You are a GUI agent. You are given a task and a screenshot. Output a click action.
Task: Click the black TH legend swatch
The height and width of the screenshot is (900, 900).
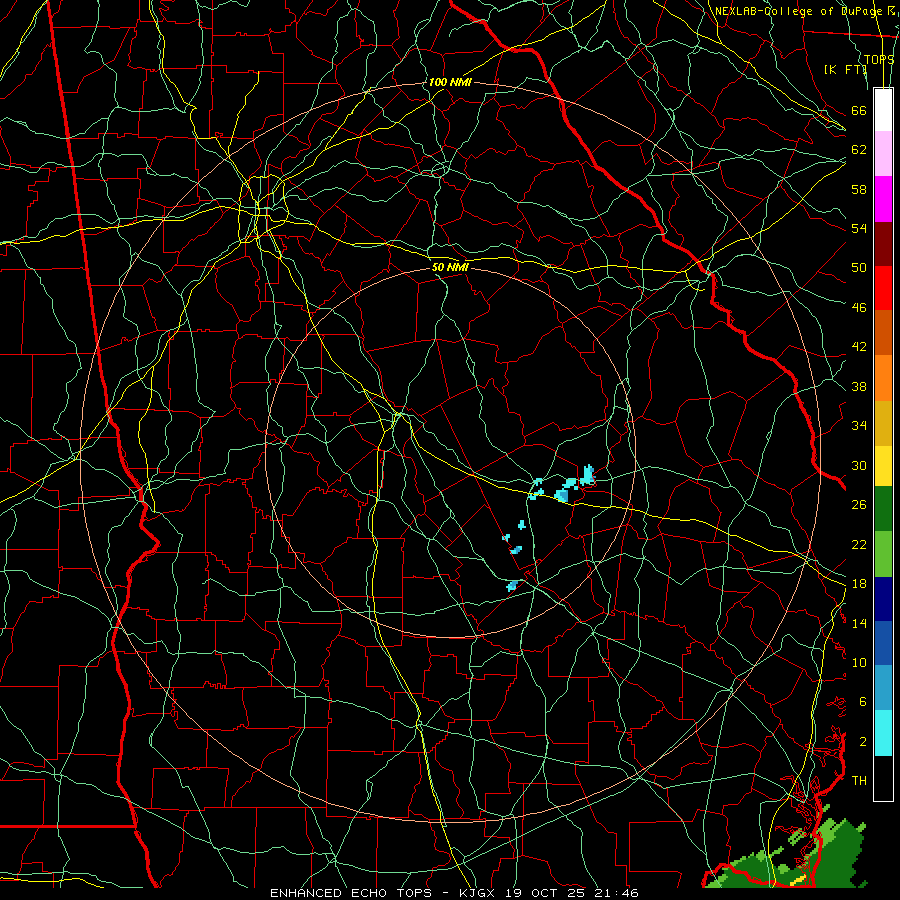pos(883,778)
